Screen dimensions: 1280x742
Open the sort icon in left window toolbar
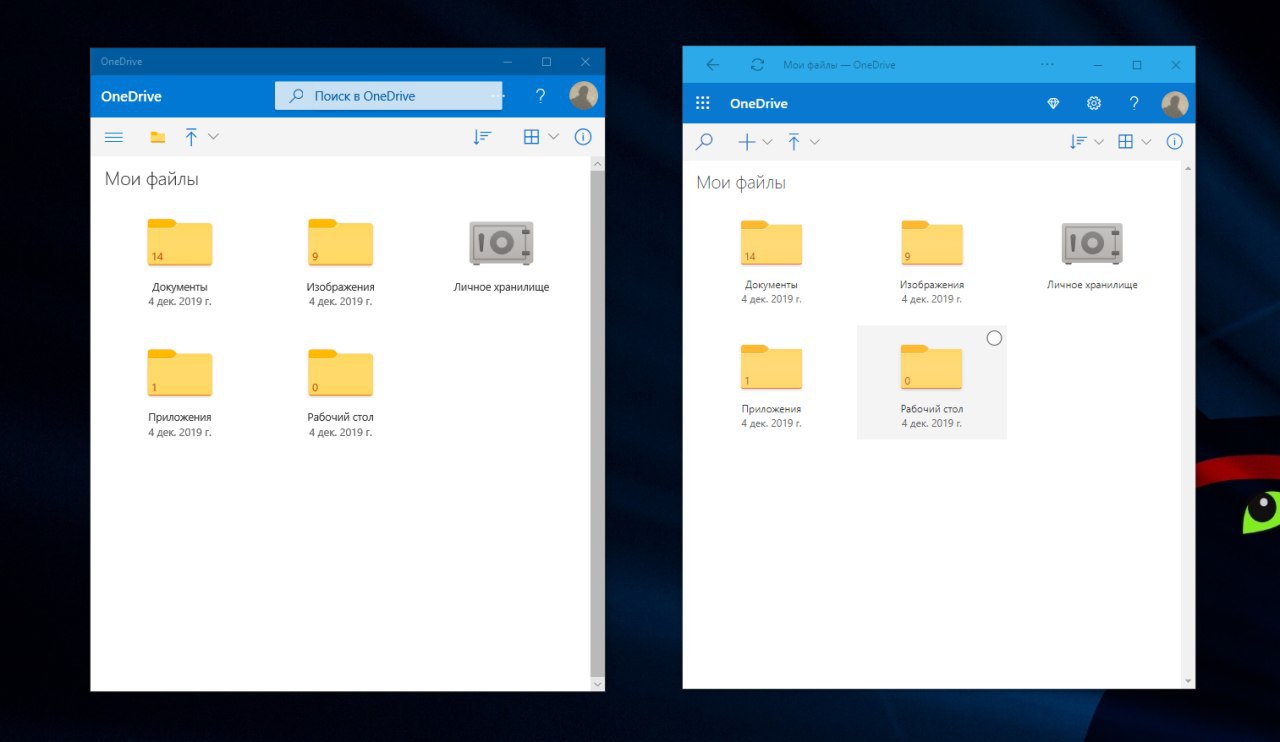[482, 137]
